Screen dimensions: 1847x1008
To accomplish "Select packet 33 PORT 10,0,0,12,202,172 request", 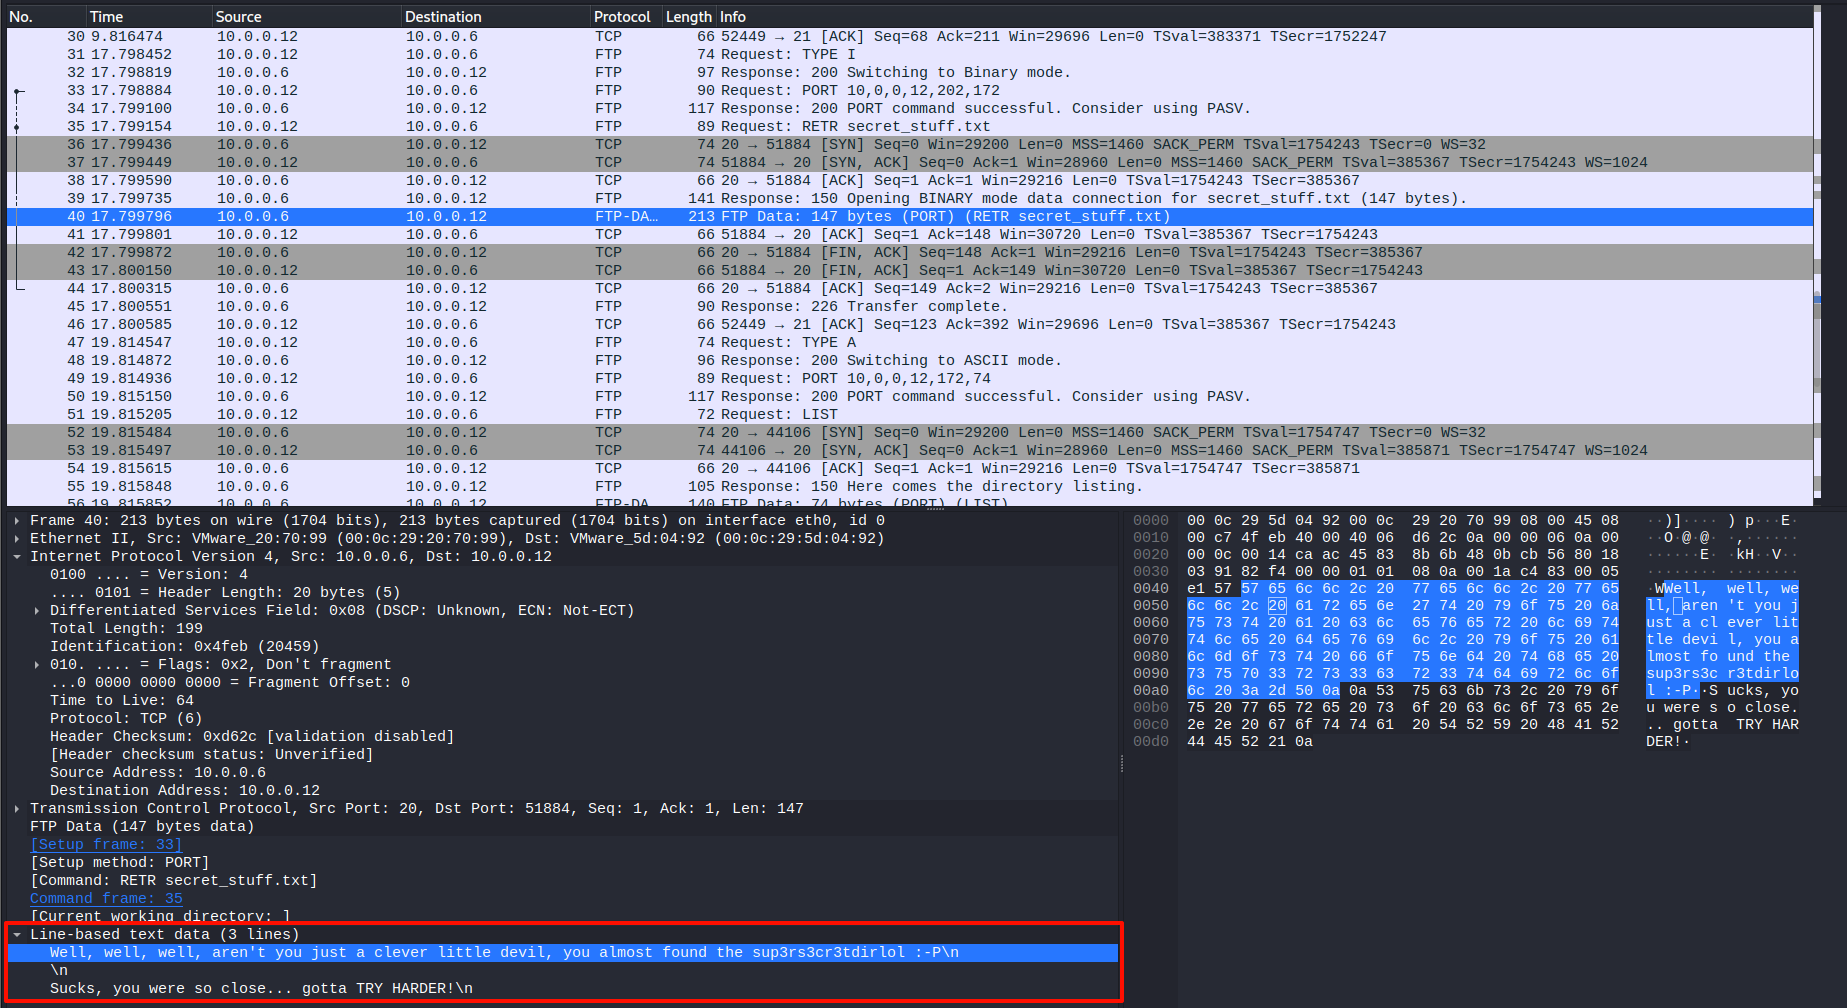I will [x=909, y=91].
